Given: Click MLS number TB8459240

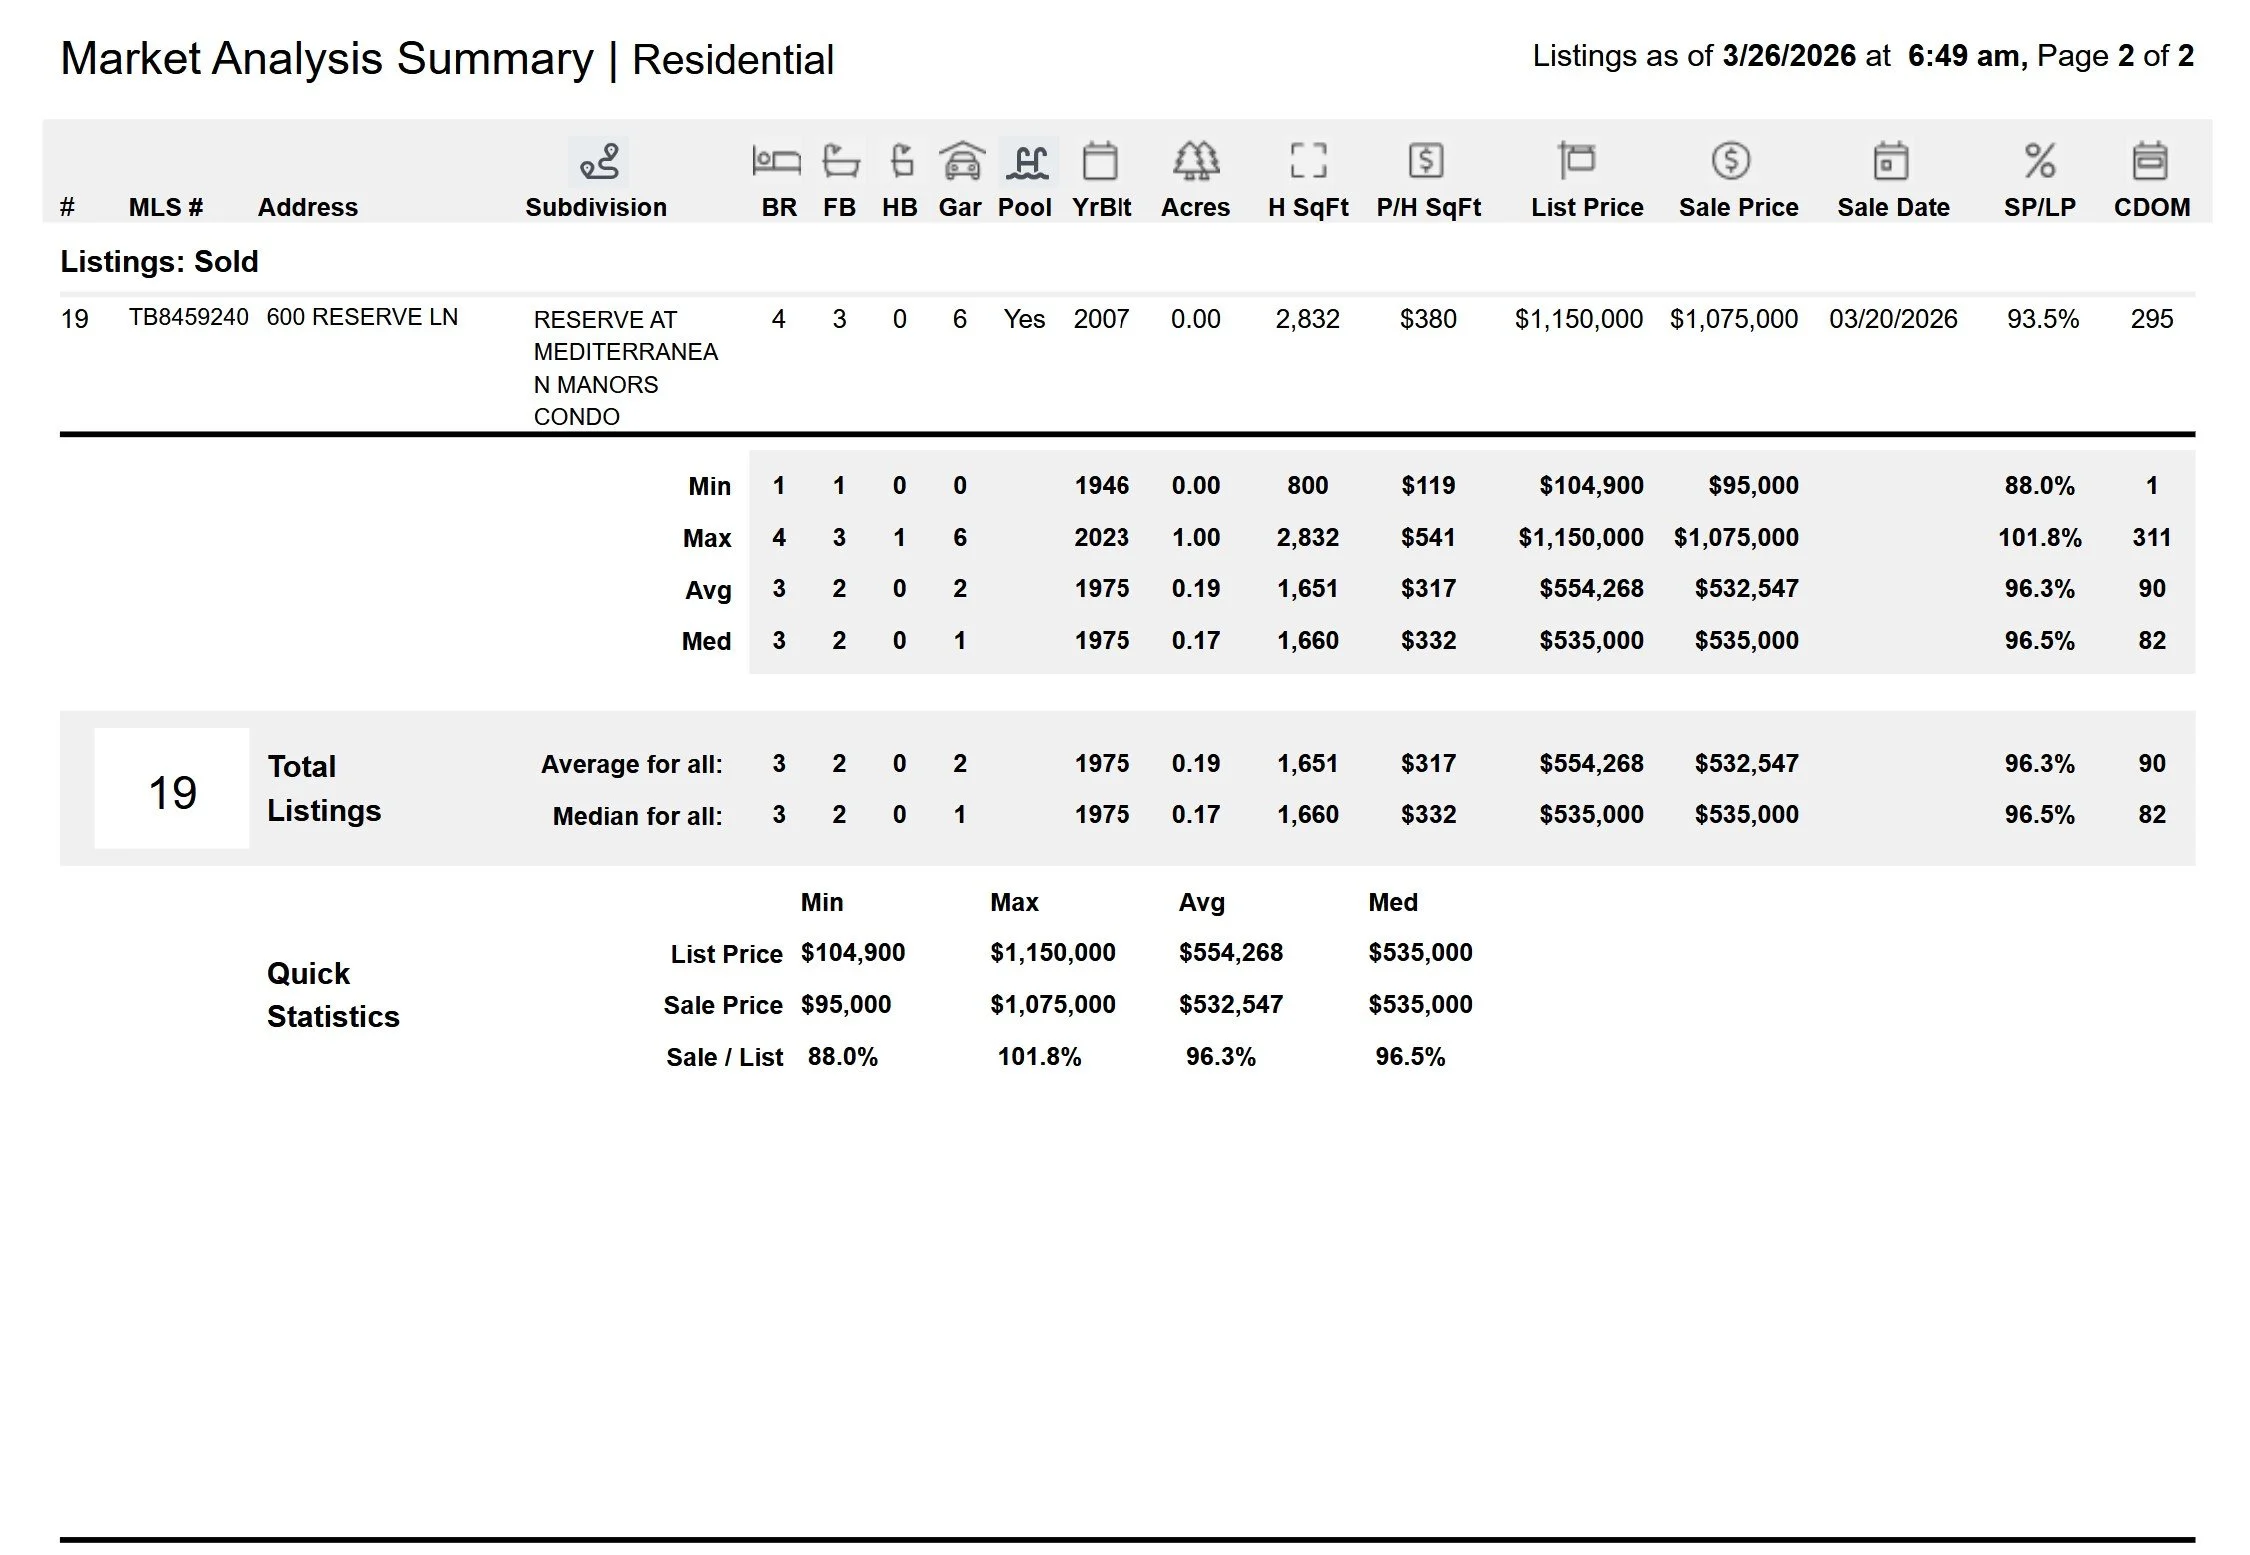Looking at the screenshot, I should coord(188,317).
